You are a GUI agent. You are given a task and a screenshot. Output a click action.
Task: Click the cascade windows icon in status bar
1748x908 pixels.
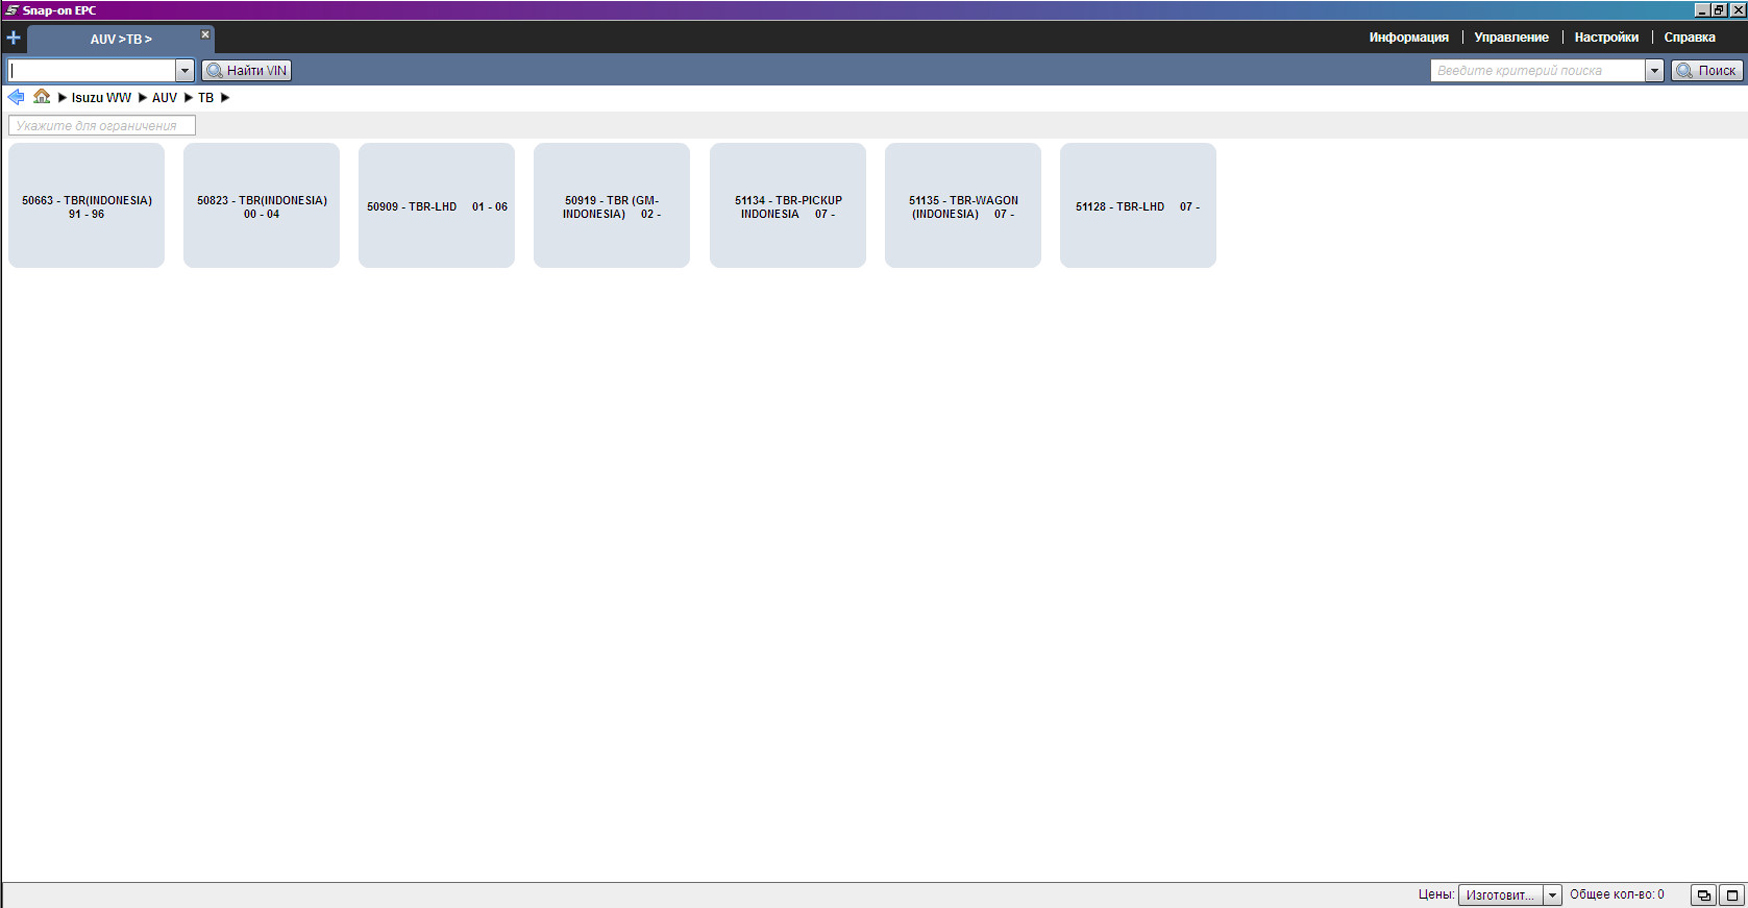coord(1703,895)
